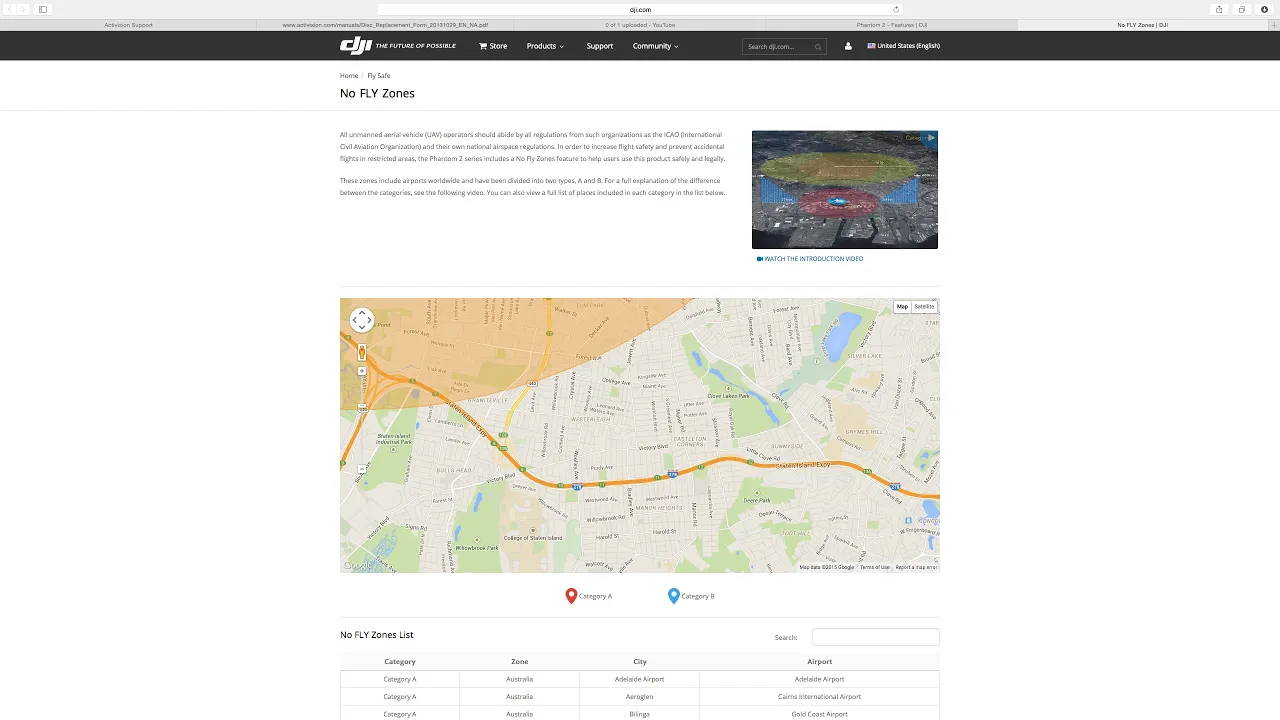The image size is (1280, 720).
Task: Switch to the Disc Replacement Form PDF tab
Action: pos(385,25)
